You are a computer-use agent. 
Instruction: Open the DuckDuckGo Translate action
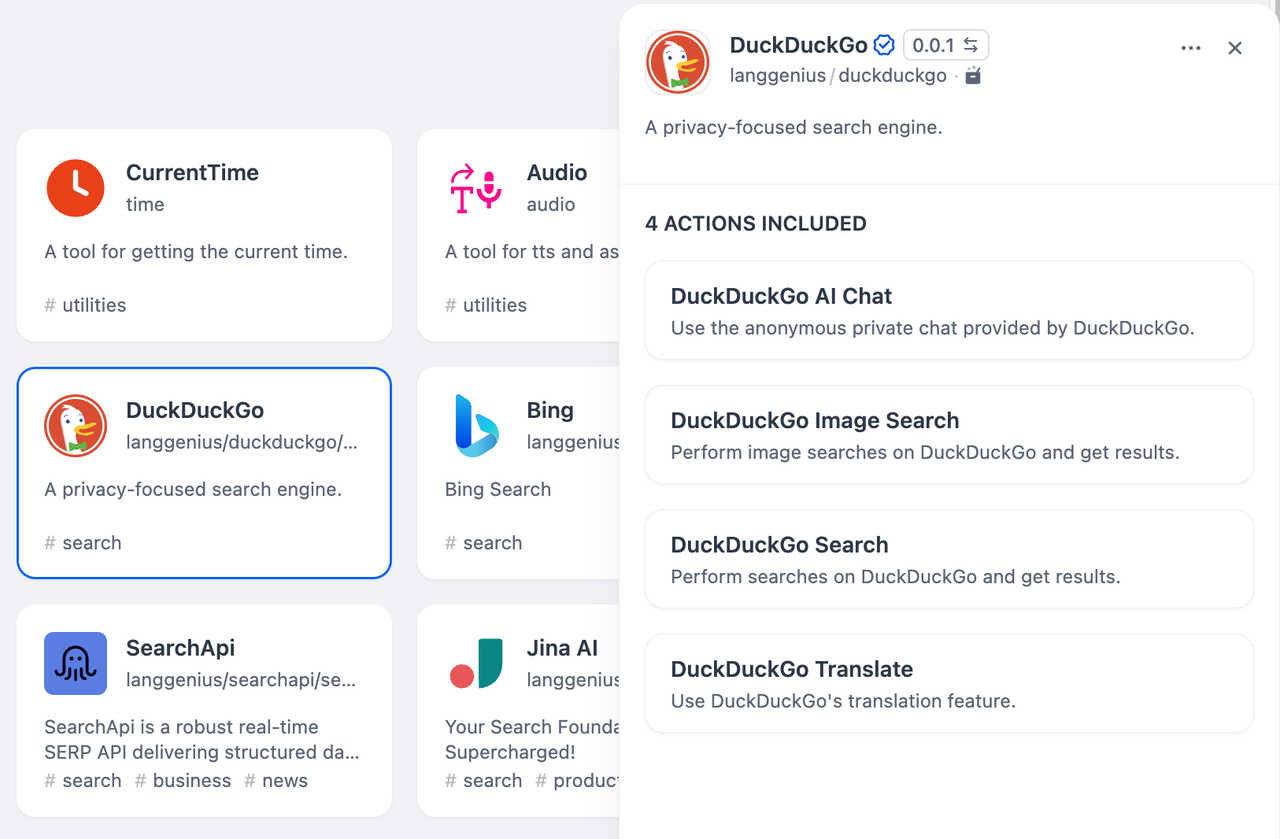[x=948, y=683]
